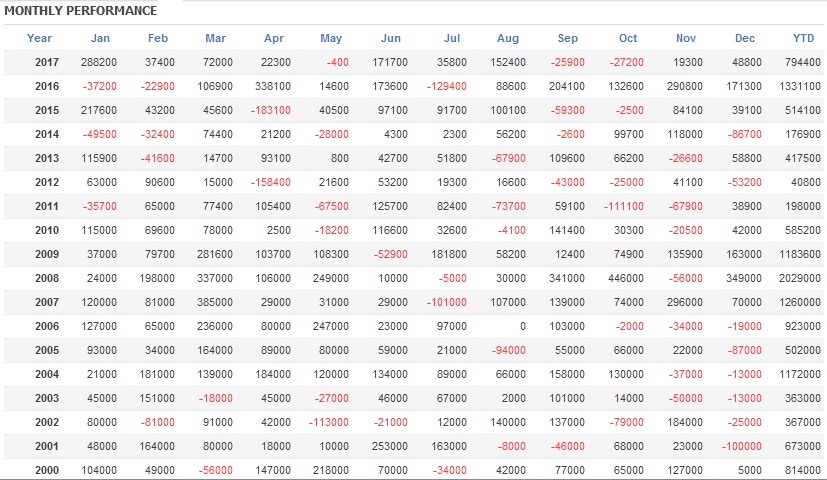Click 151000 in the 2003 Feb cell
Screen dimensions: 827x480
tap(157, 398)
